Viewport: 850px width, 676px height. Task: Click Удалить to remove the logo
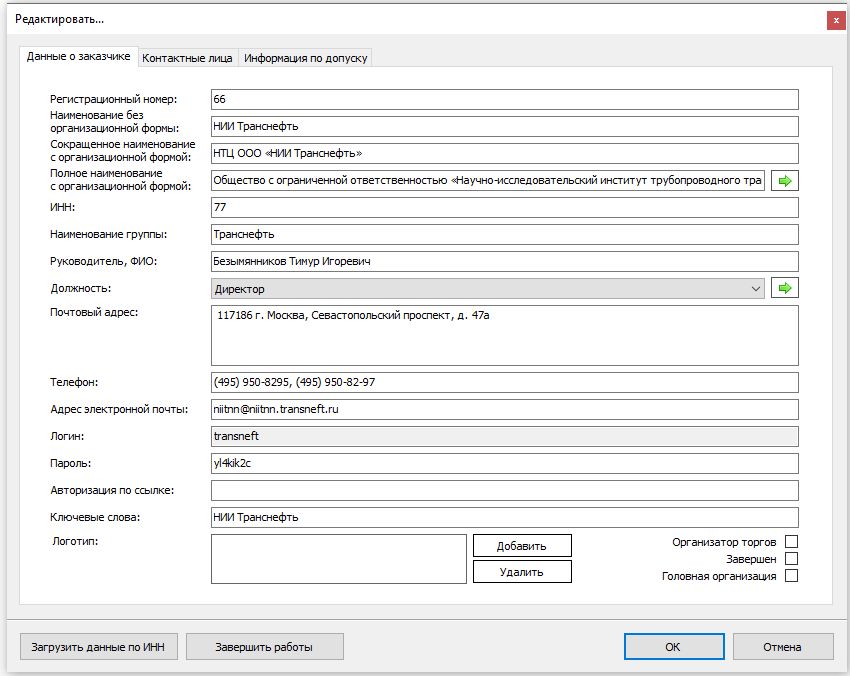522,572
